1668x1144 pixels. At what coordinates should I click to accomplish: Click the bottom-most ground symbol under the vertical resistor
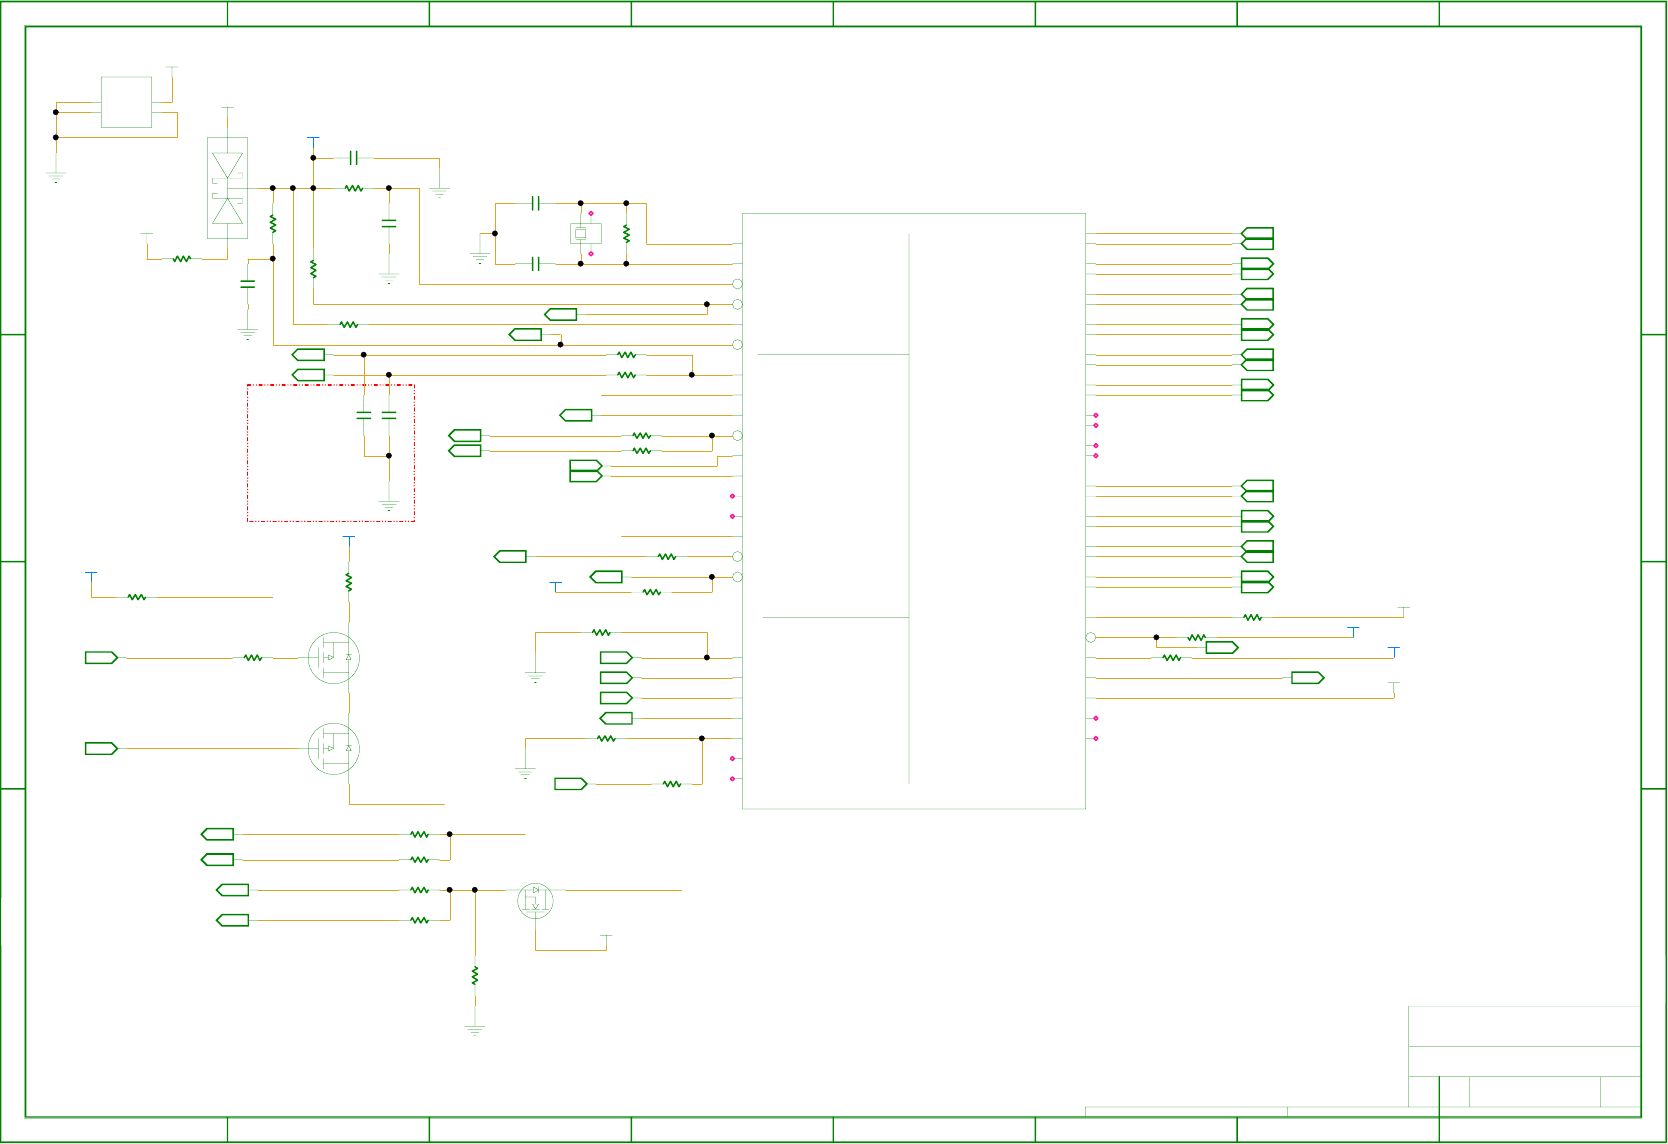coord(475,1030)
